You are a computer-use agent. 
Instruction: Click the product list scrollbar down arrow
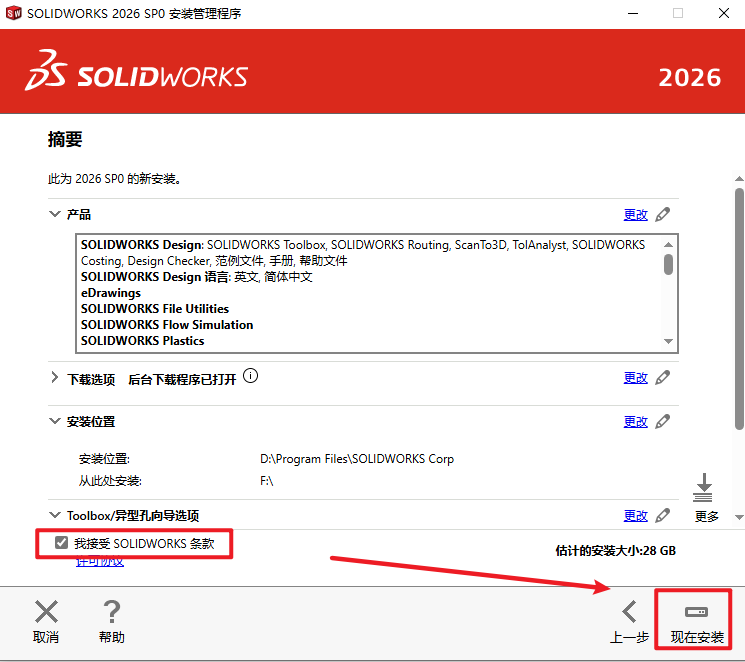pyautogui.click(x=669, y=342)
